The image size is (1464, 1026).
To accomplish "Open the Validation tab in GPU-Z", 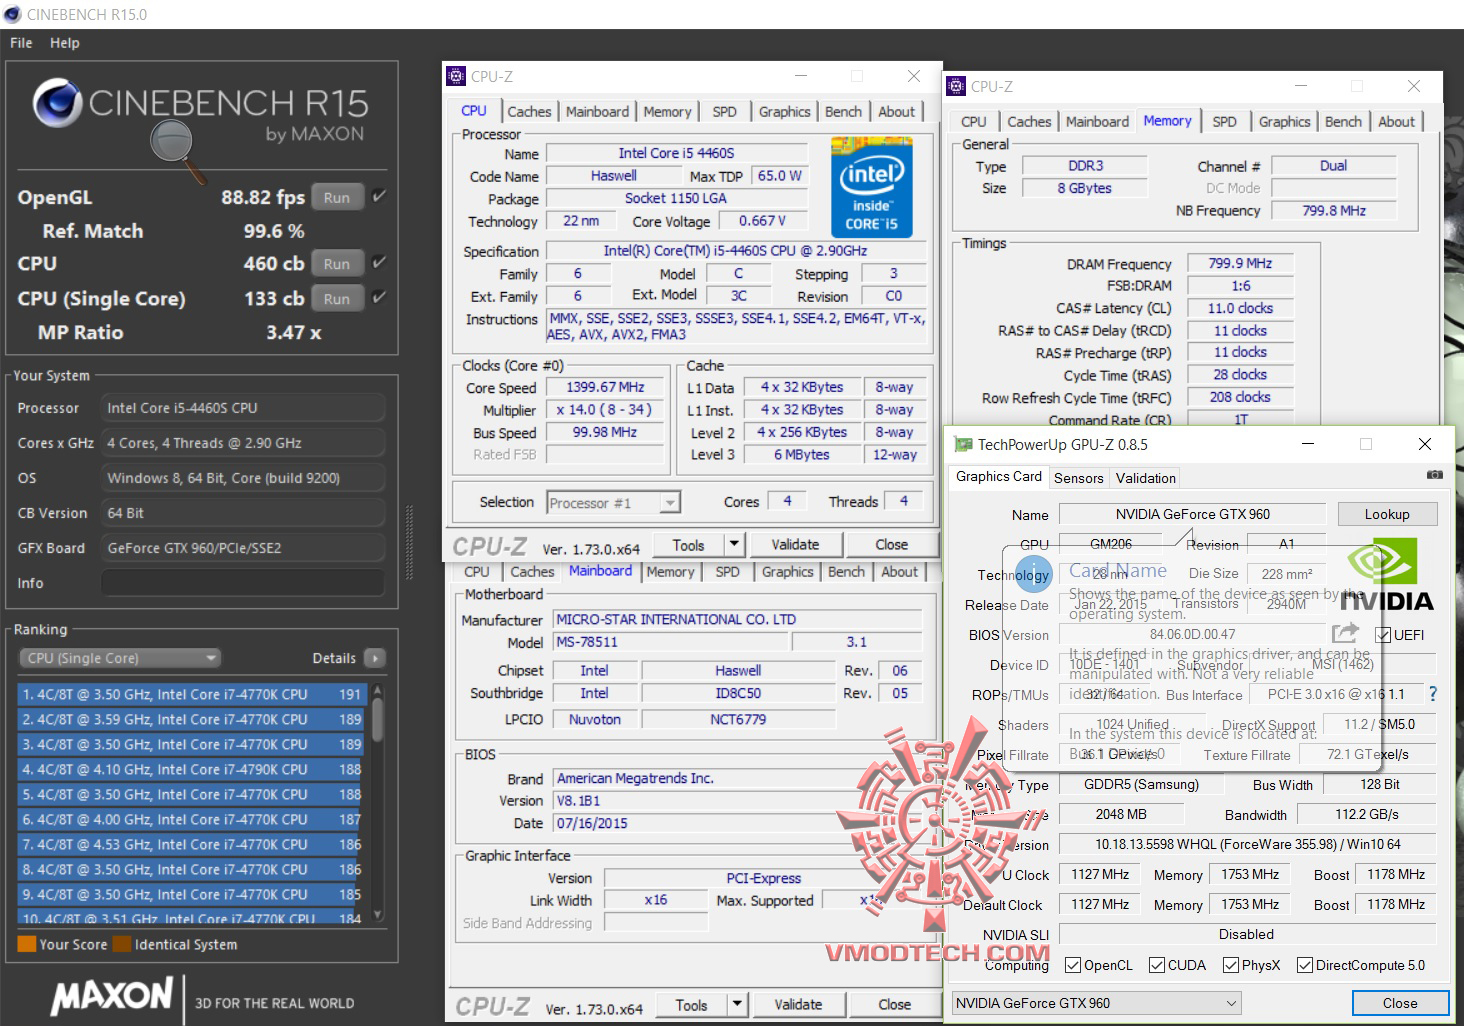I will point(1146,478).
